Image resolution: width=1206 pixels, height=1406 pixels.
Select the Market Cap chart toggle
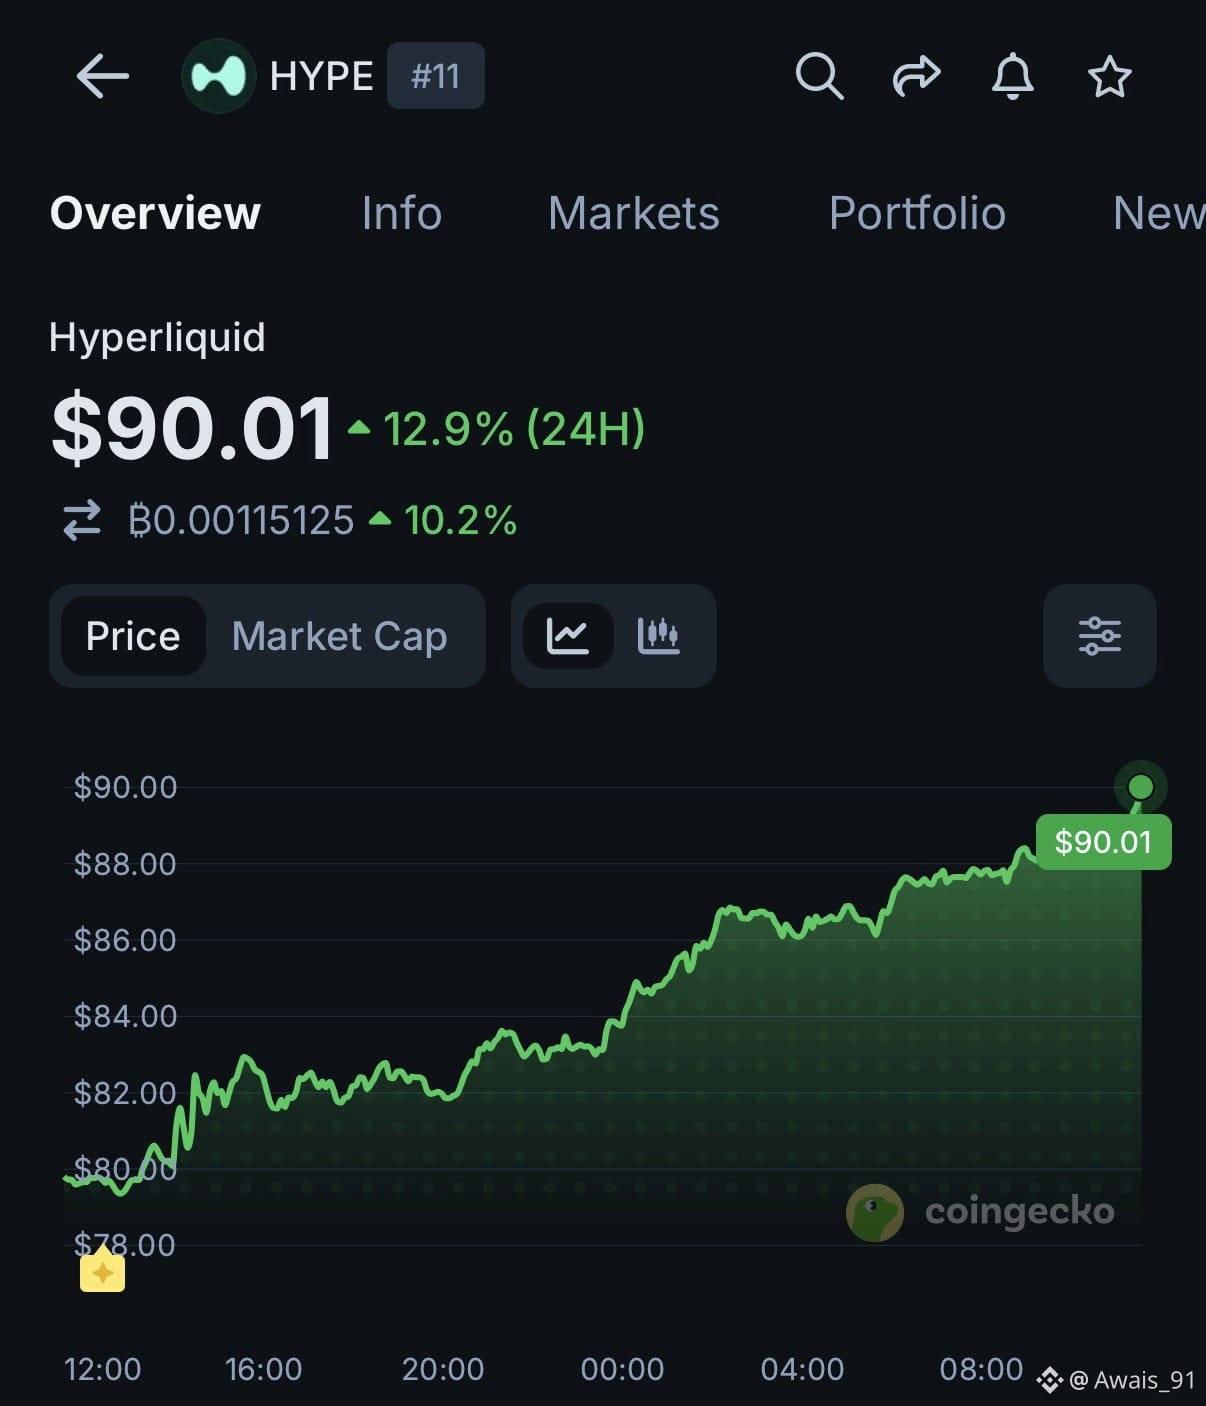[x=339, y=636]
